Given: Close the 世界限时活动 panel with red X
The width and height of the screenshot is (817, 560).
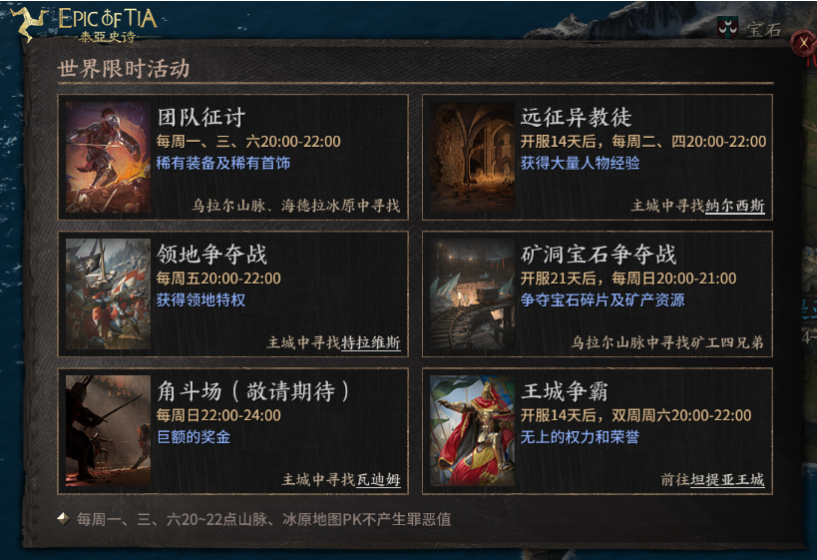Looking at the screenshot, I should 803,44.
